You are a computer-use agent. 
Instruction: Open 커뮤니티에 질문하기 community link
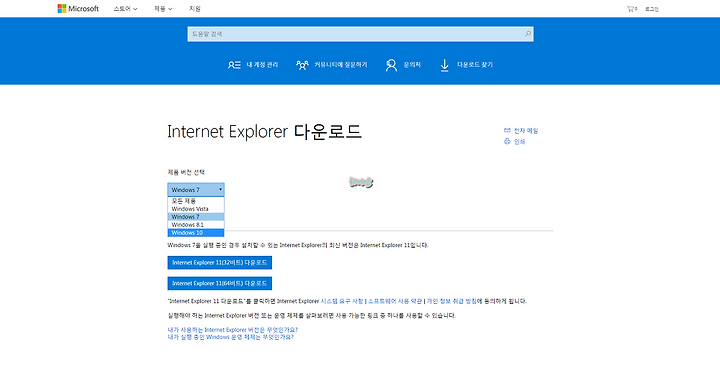(332, 65)
